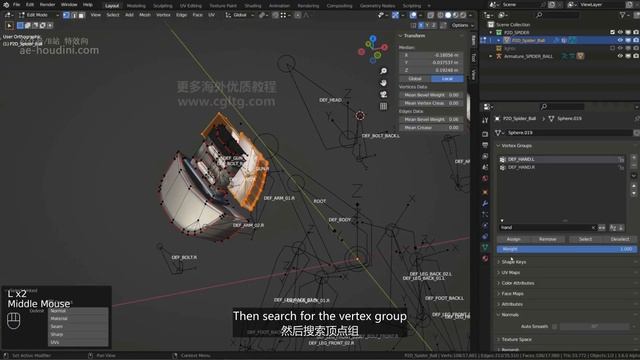This screenshot has height=360, width=640.
Task: Enable vertex select mode in header
Action: pos(66,15)
